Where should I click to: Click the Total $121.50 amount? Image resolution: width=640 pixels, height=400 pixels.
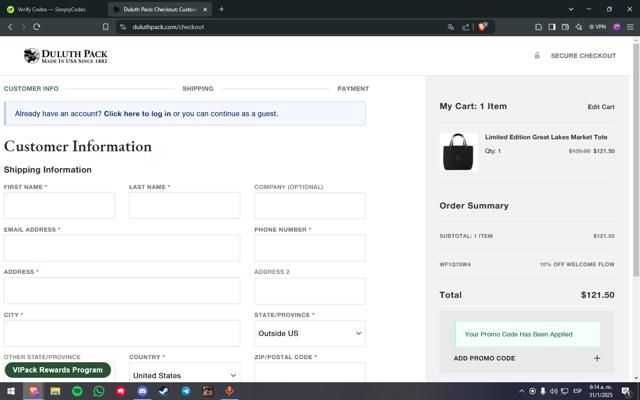click(x=598, y=295)
